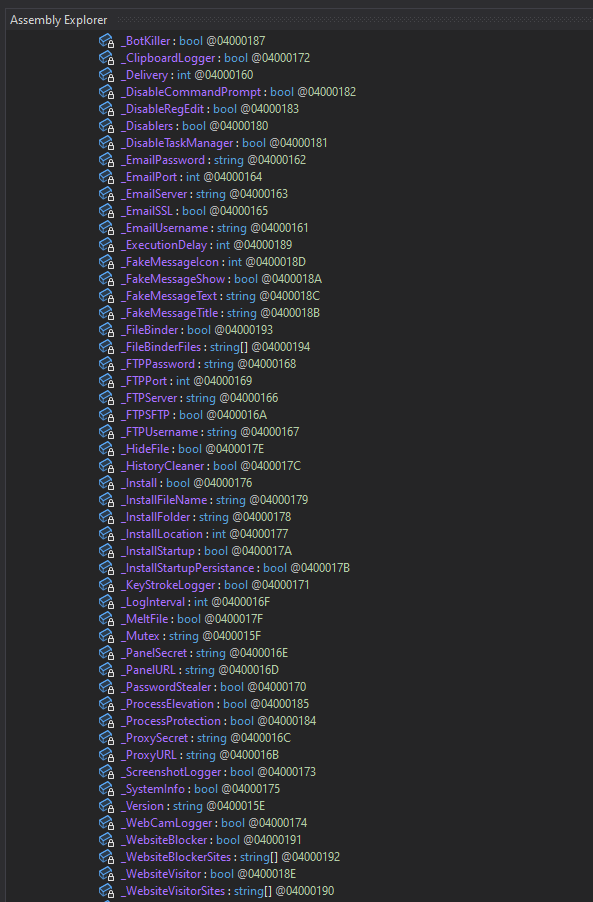Select the _InstallFileName field name
593x902 pixels.
(x=164, y=500)
